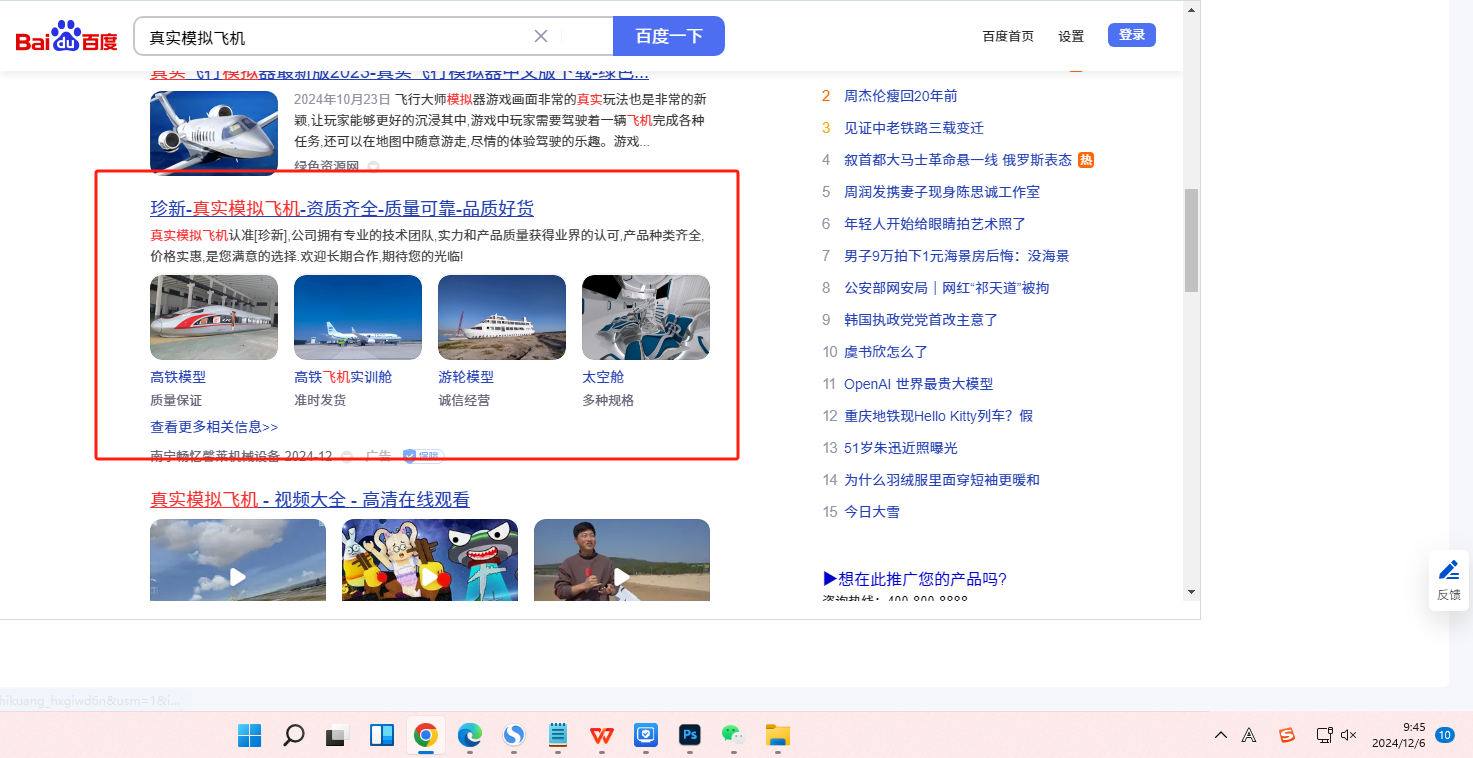
Task: Open File Explorer from taskbar
Action: [778, 736]
